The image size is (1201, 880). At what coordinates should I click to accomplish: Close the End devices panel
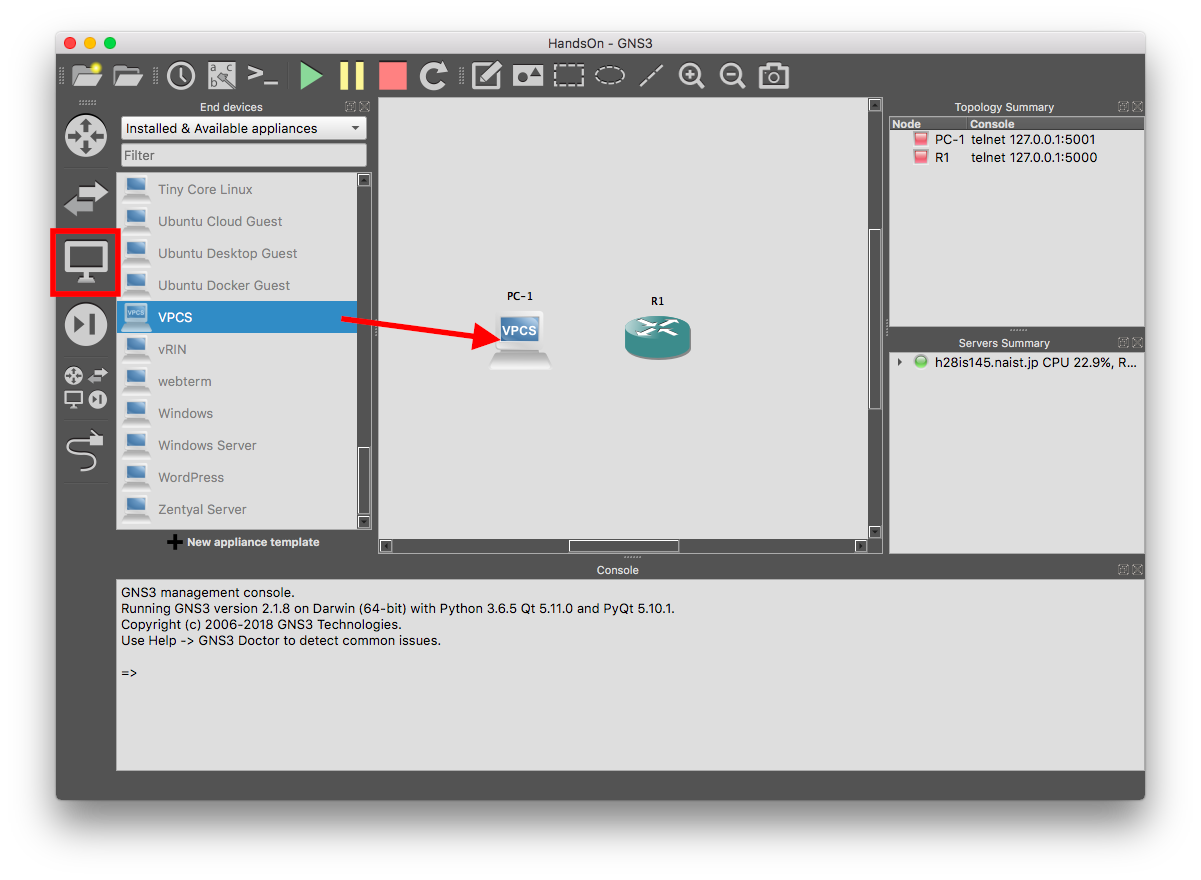pos(364,107)
